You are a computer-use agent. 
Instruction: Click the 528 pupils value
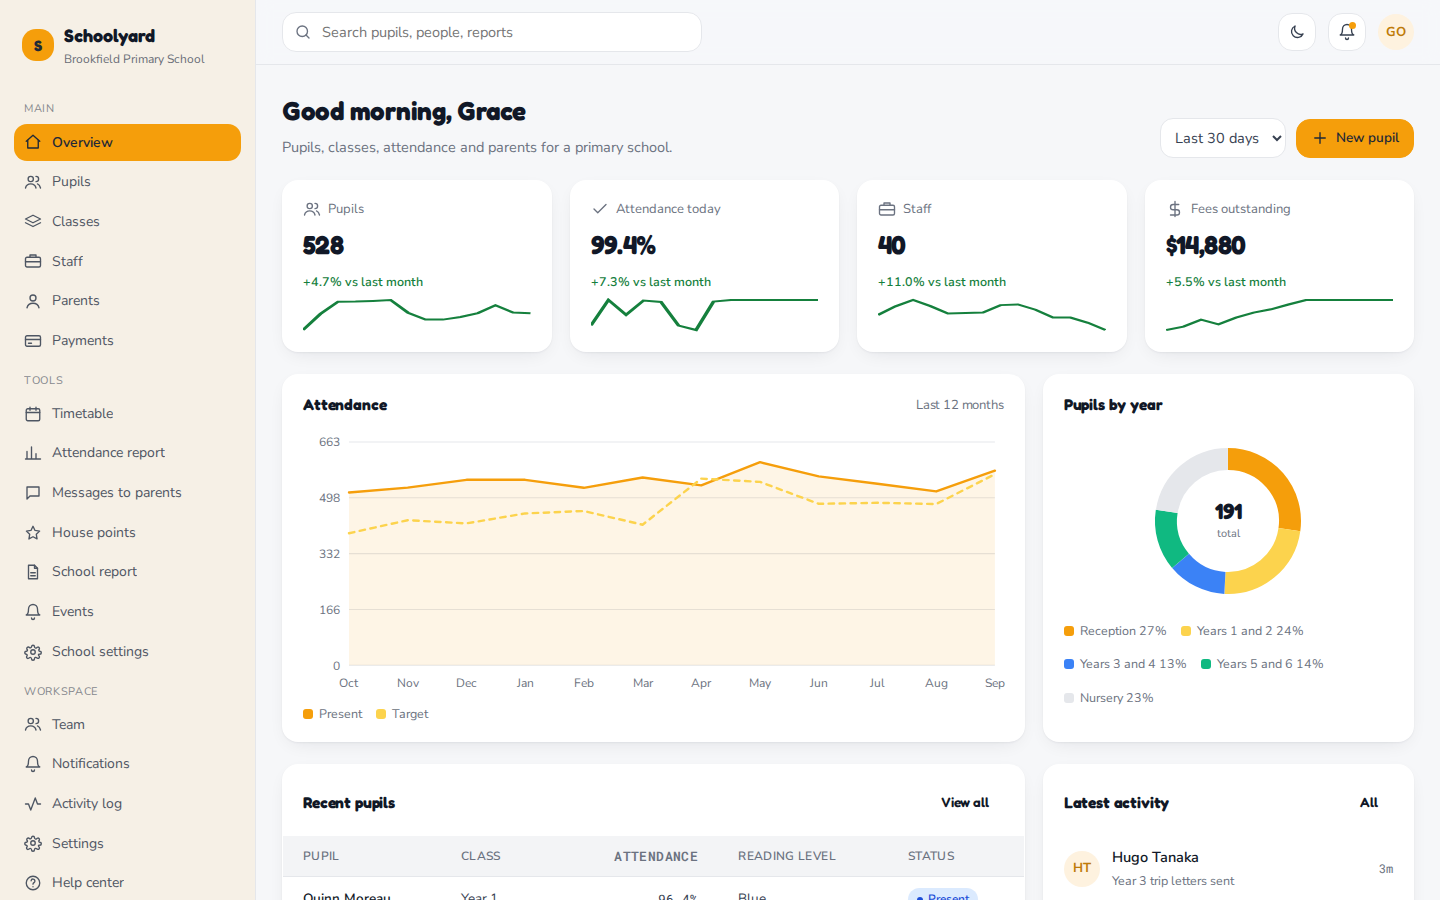pyautogui.click(x=323, y=246)
